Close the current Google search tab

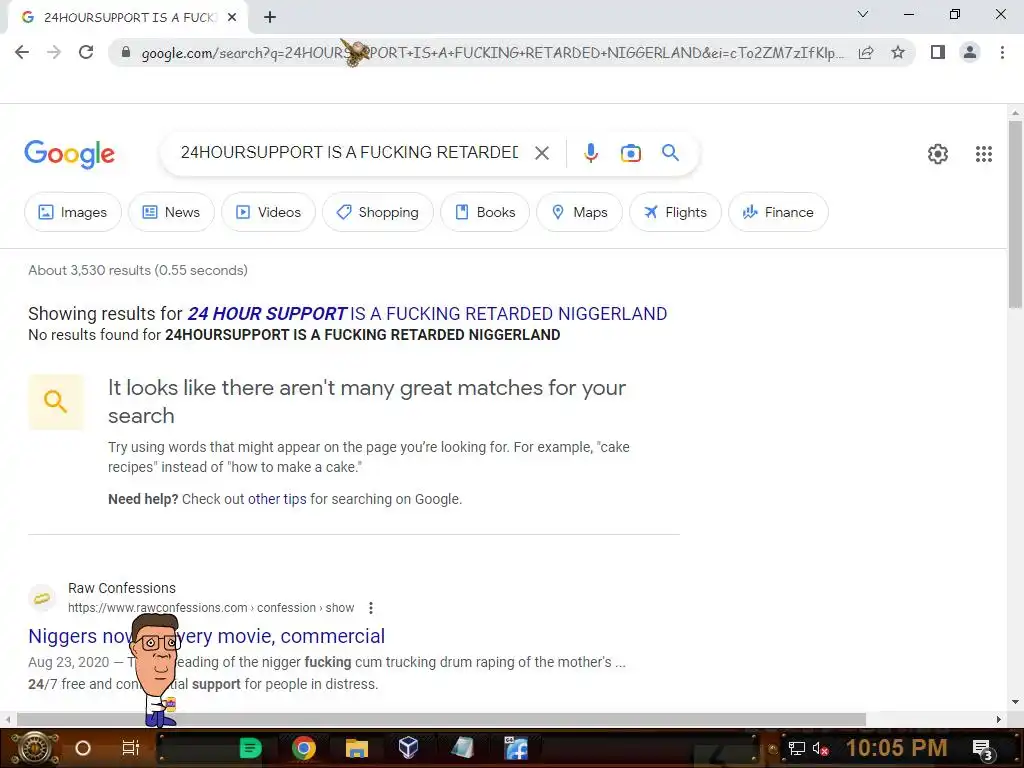232,18
